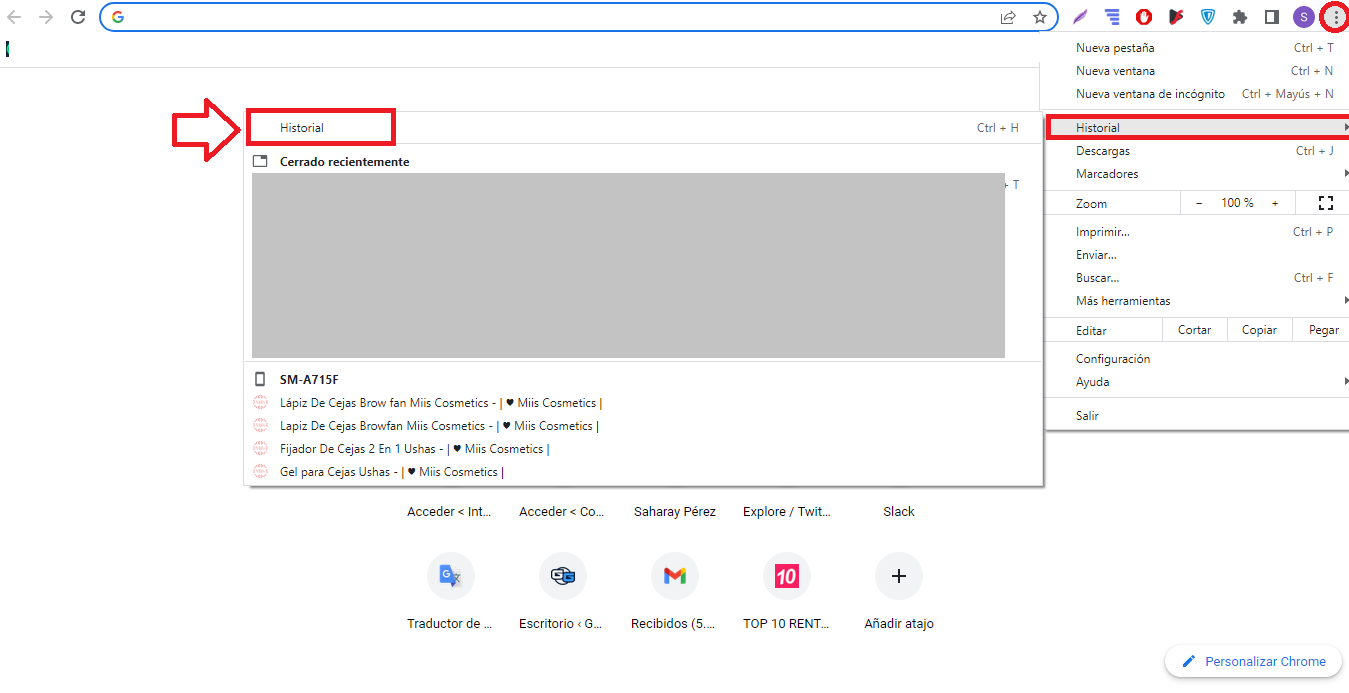Click the Personalizar Chrome button
The width and height of the screenshot is (1349, 693).
click(1254, 661)
